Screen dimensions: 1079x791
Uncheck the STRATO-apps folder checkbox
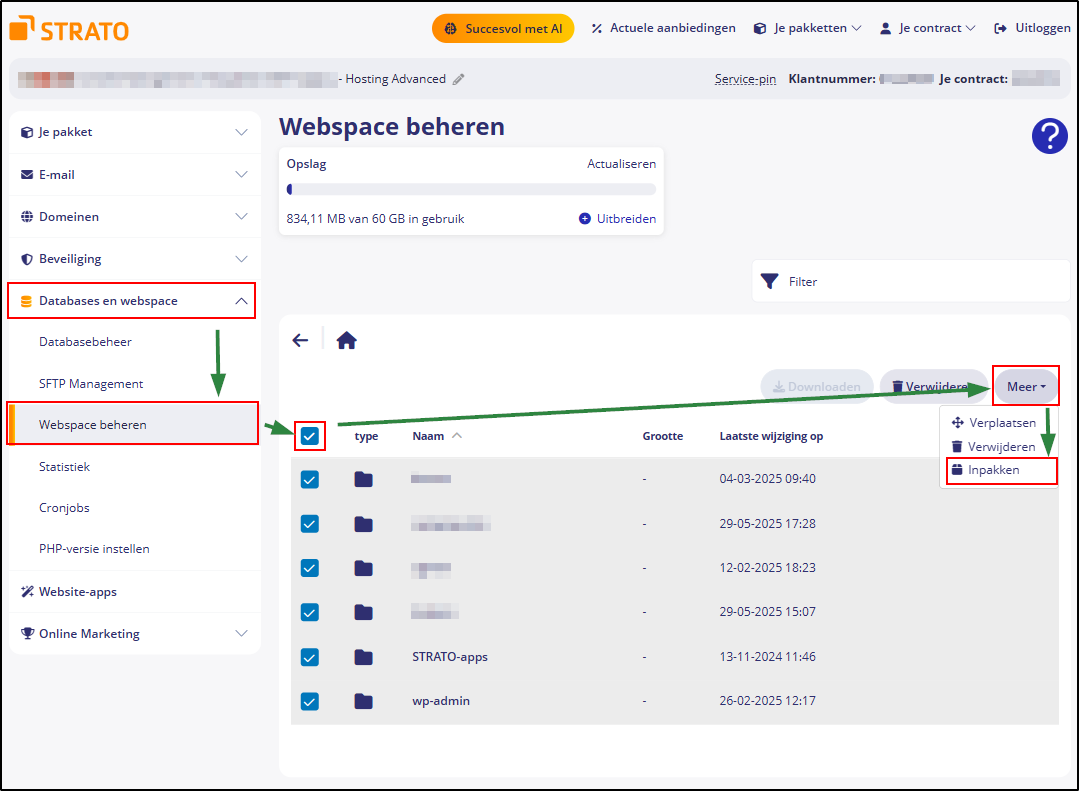[x=310, y=657]
